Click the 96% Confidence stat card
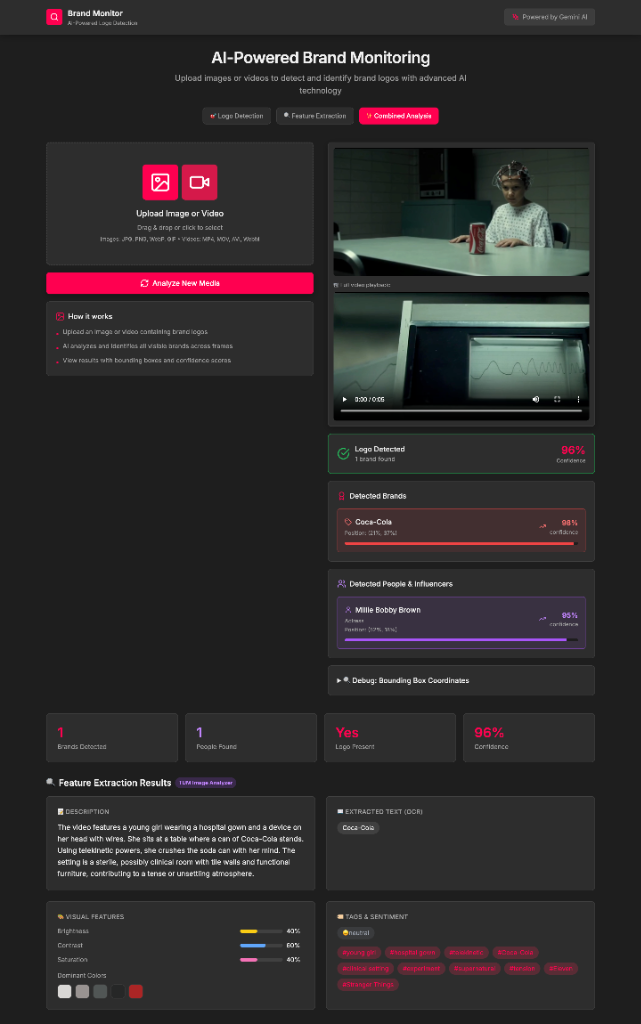The image size is (641, 1024). point(529,737)
